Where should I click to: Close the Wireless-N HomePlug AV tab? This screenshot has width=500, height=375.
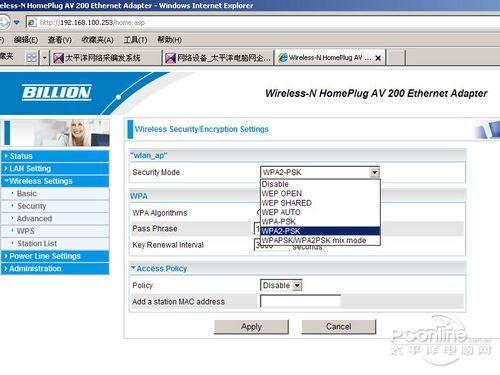pyautogui.click(x=378, y=58)
